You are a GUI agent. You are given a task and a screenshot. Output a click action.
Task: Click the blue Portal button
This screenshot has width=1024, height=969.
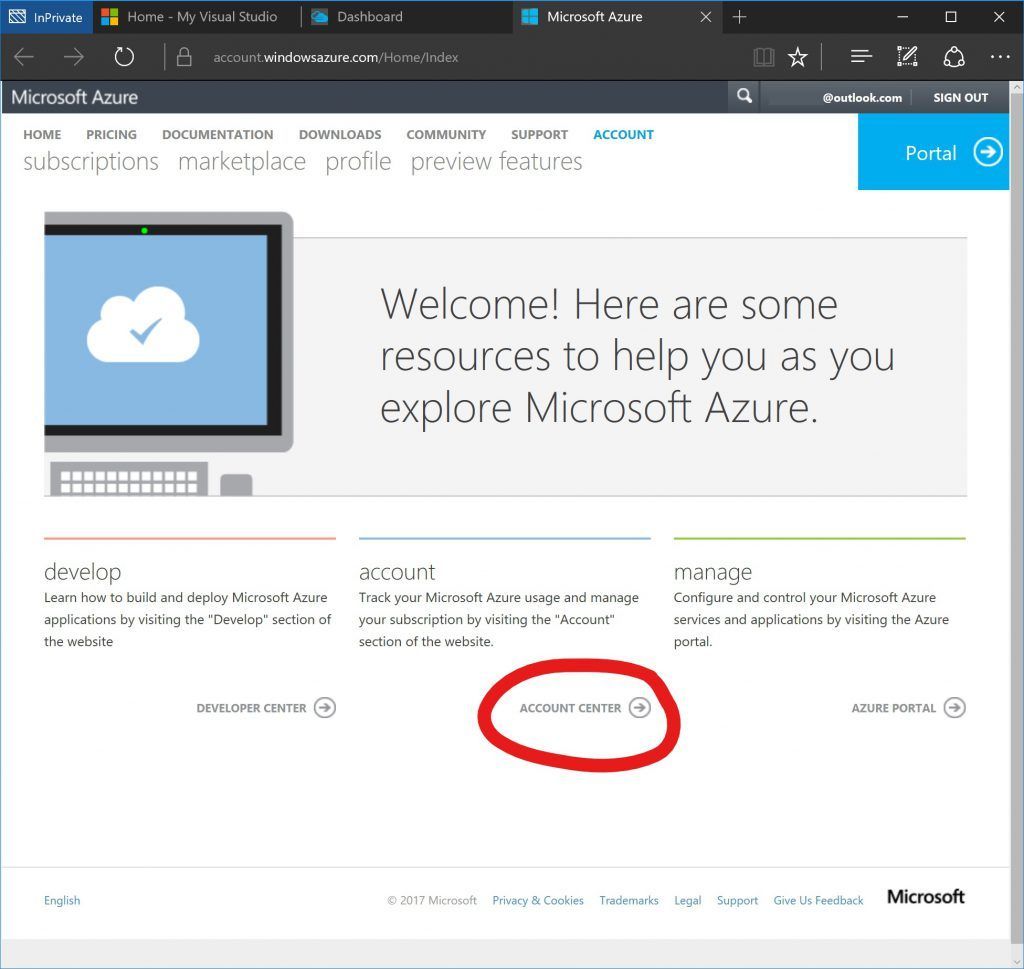pyautogui.click(x=933, y=152)
